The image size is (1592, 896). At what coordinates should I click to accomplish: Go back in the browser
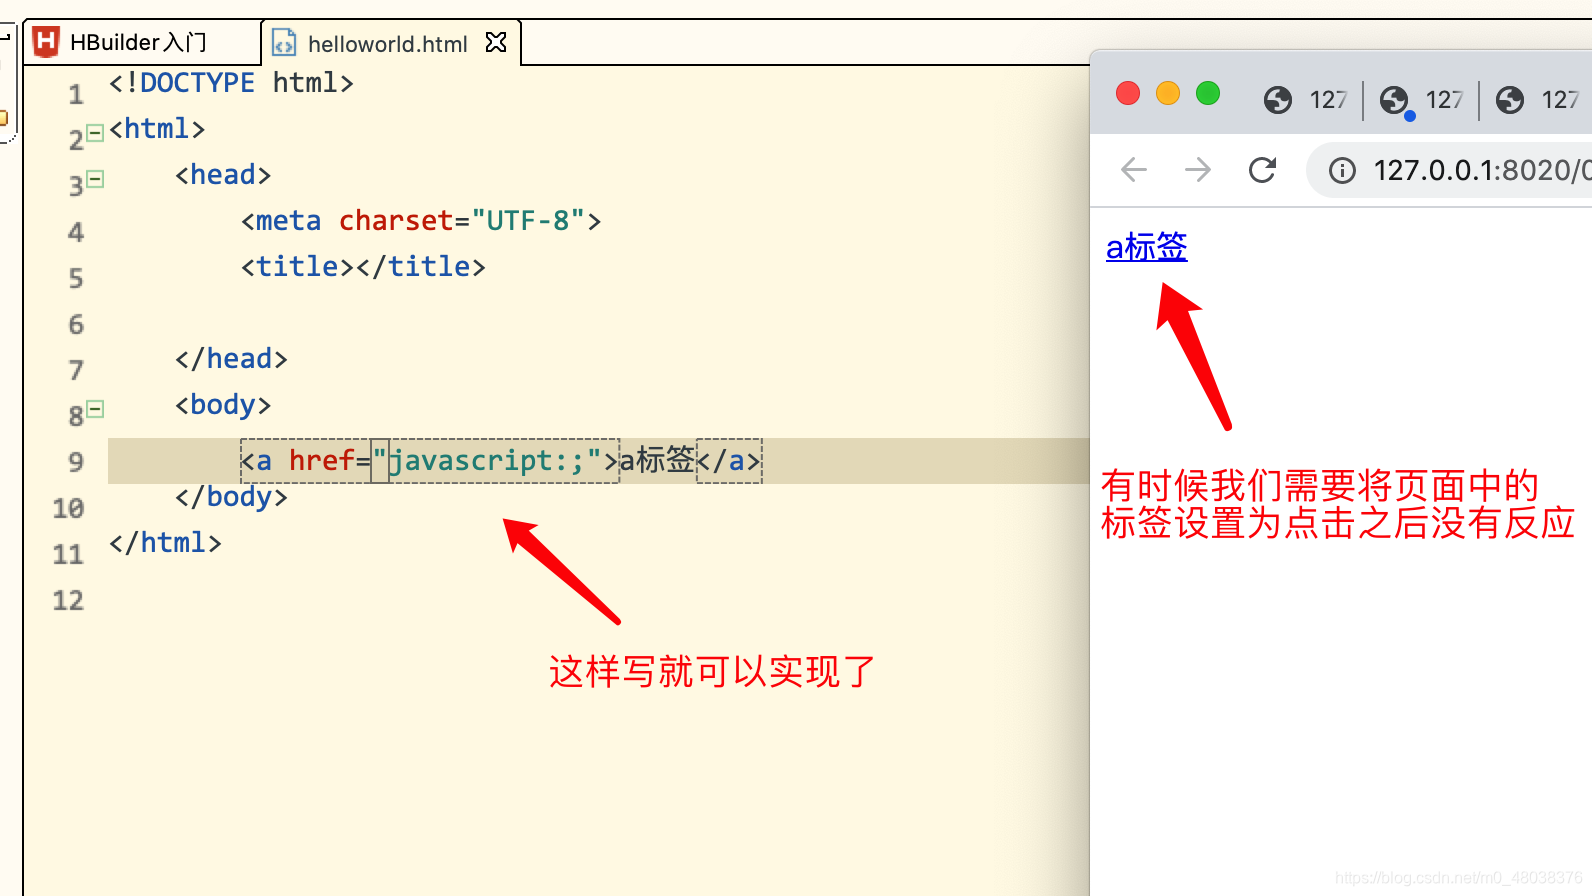[1133, 170]
